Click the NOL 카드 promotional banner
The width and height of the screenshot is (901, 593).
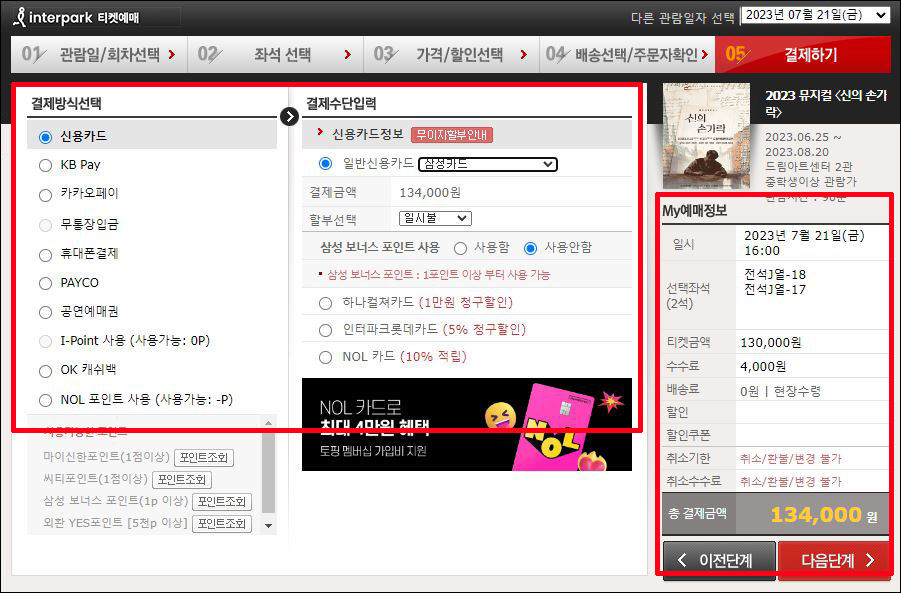tap(467, 424)
